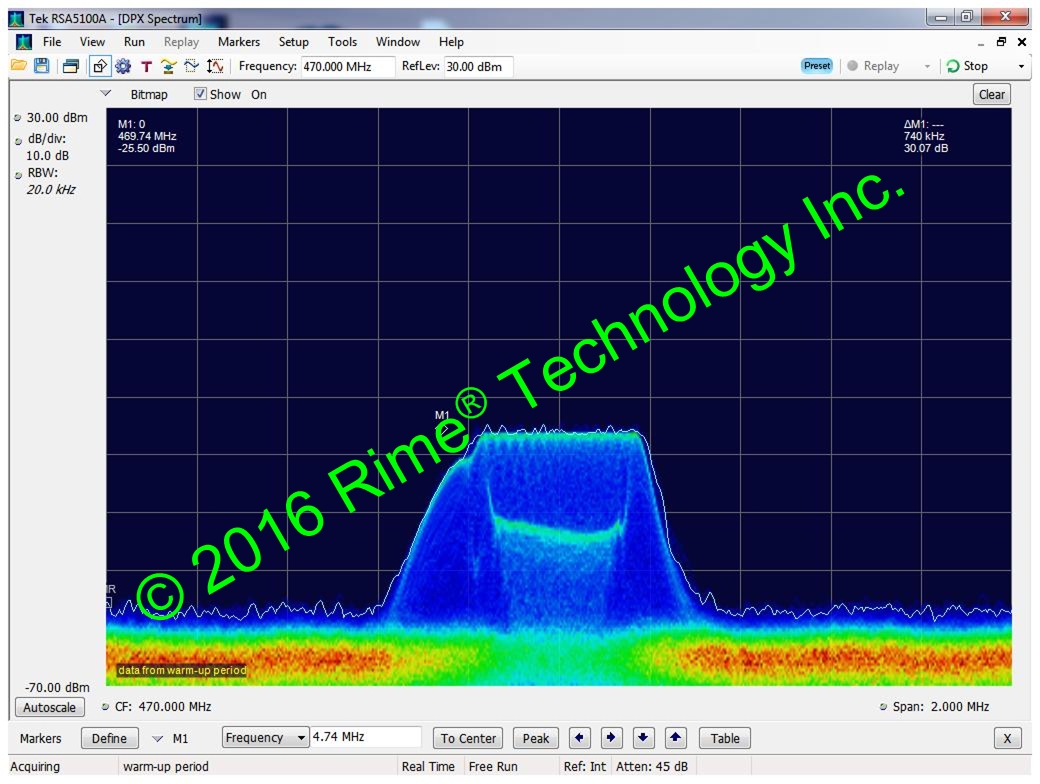Click the red T Trigger icon
Screen dimensions: 1040x784
point(147,66)
